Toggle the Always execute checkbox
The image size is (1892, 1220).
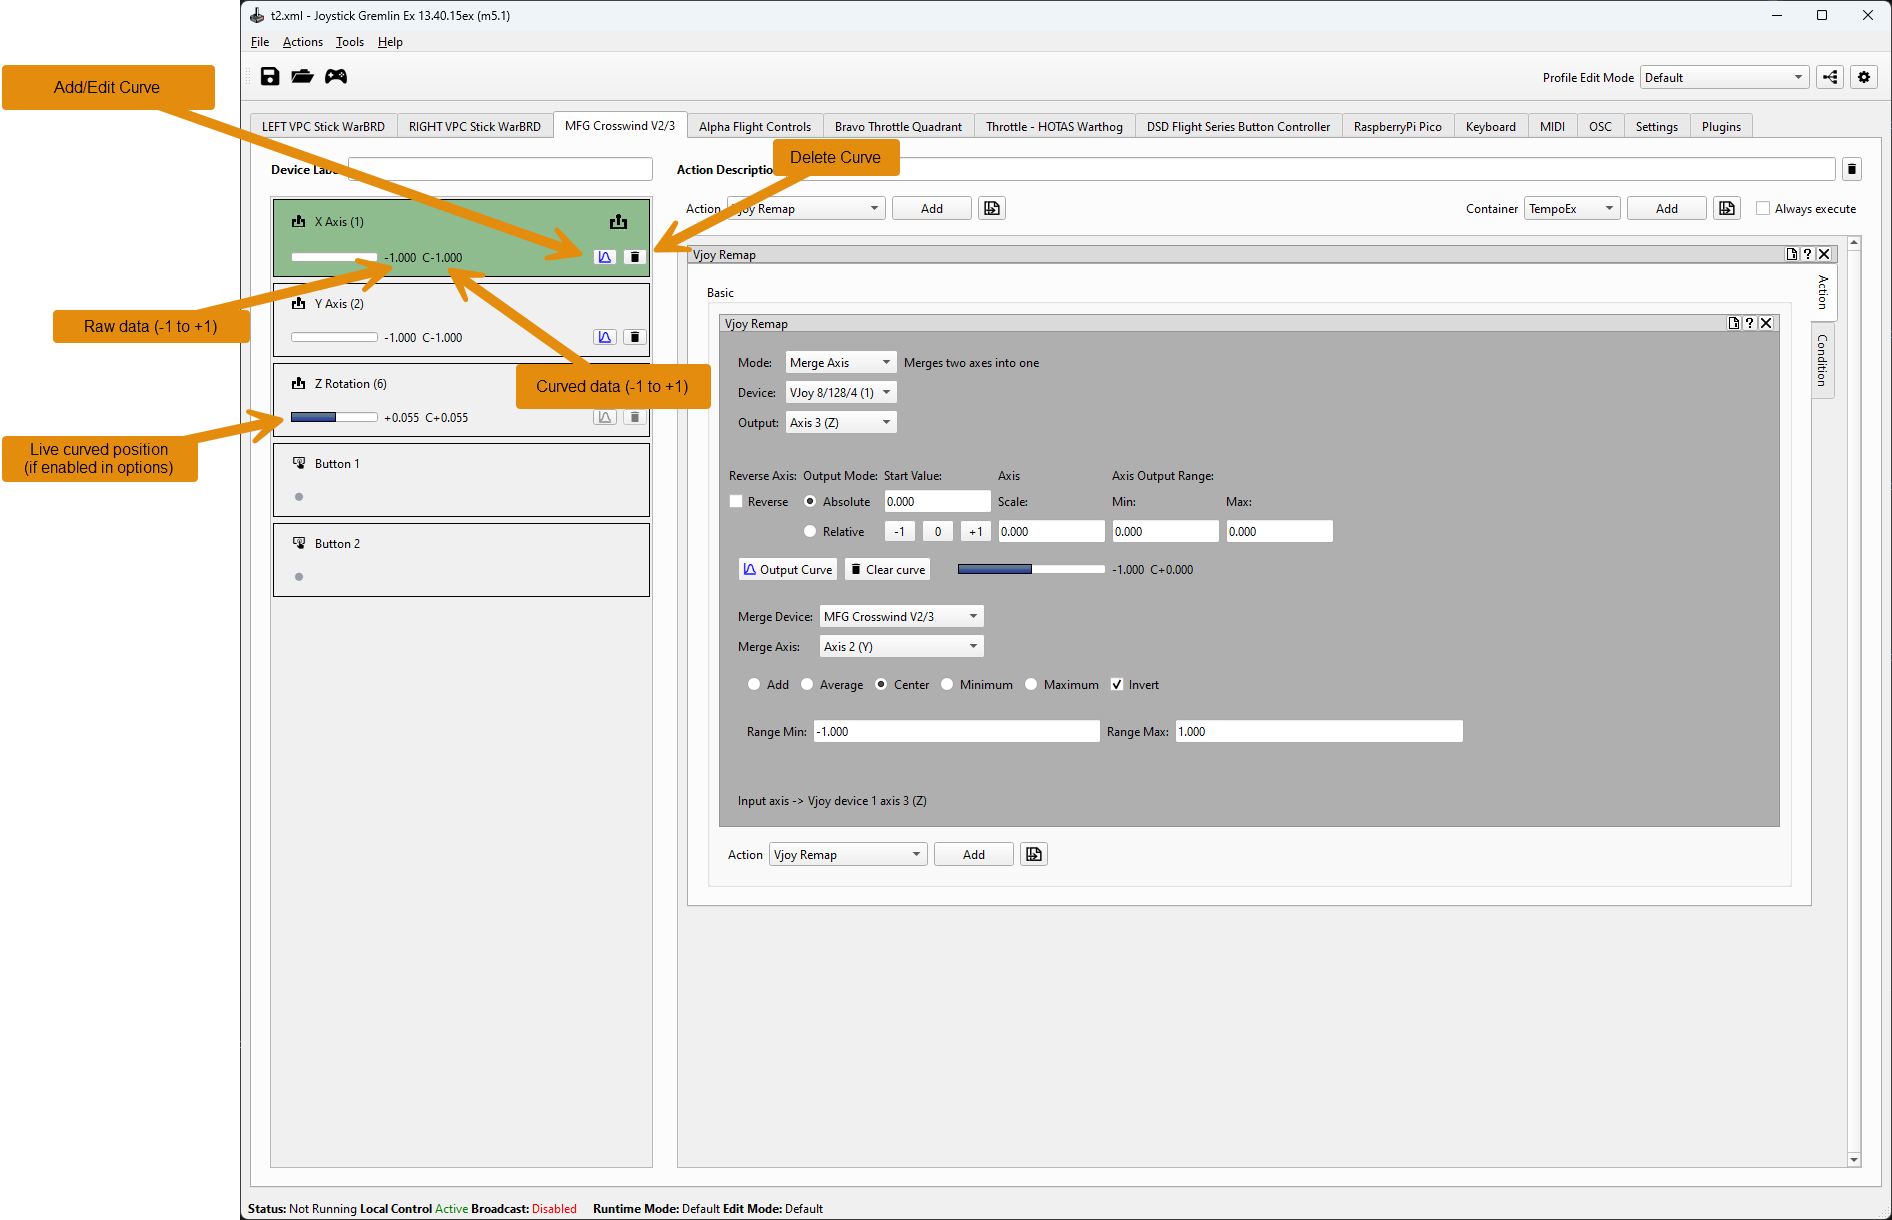coord(1763,208)
